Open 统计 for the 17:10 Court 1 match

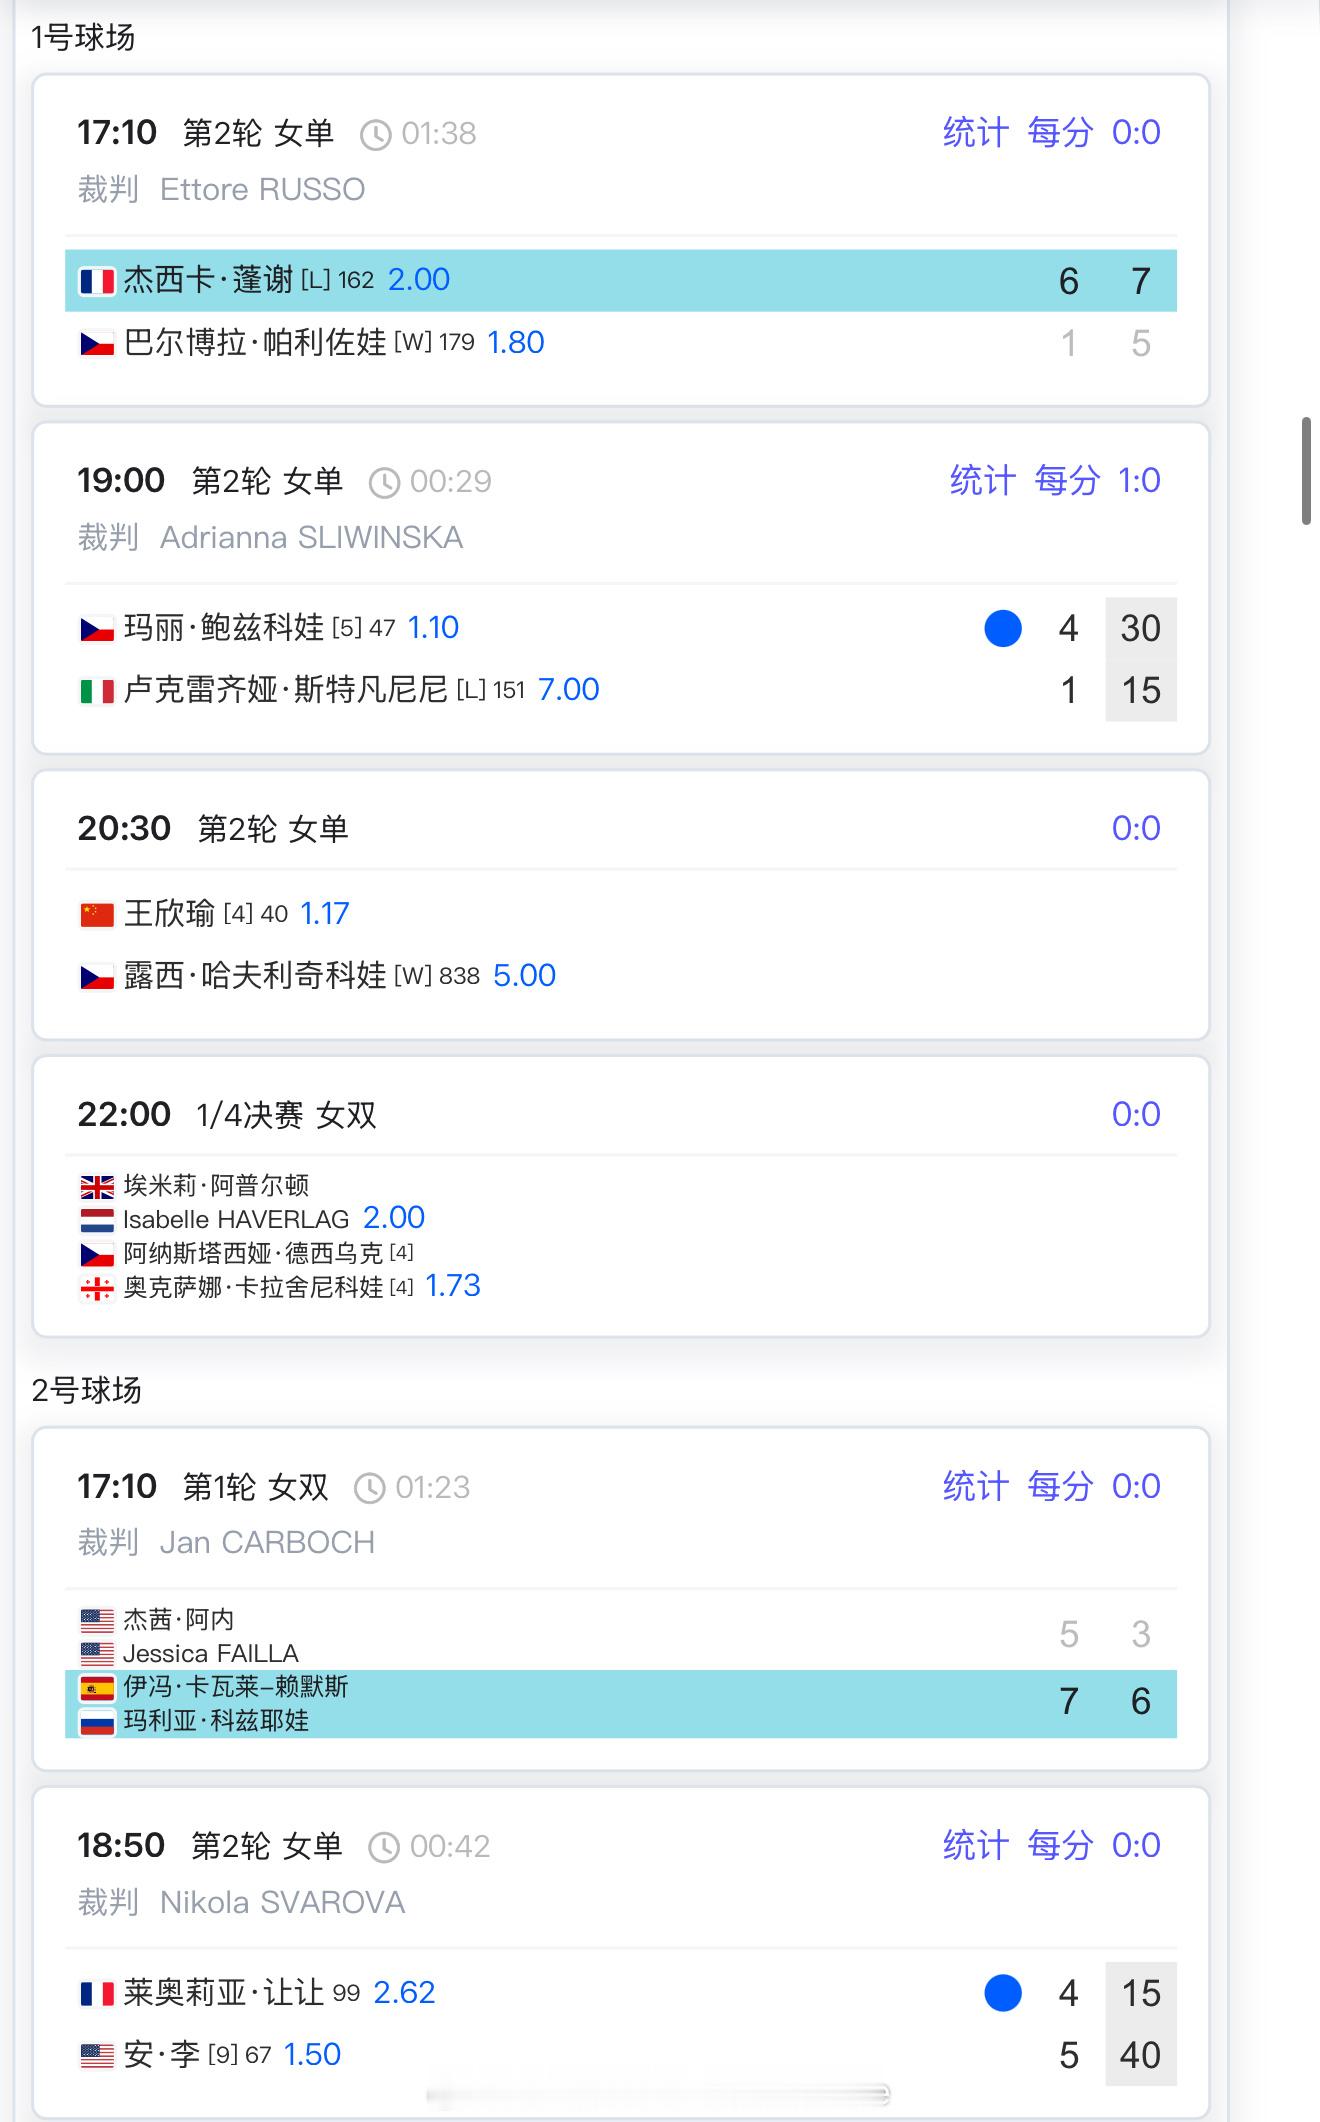click(x=976, y=132)
